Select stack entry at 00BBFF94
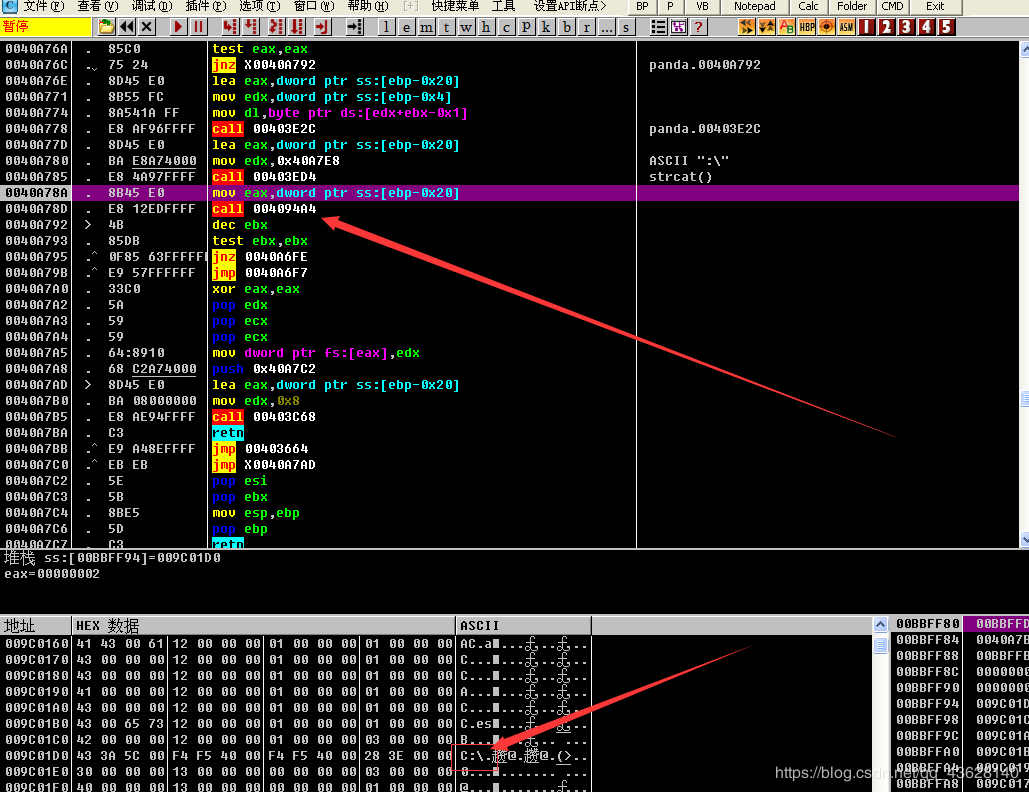1029x792 pixels. click(960, 703)
